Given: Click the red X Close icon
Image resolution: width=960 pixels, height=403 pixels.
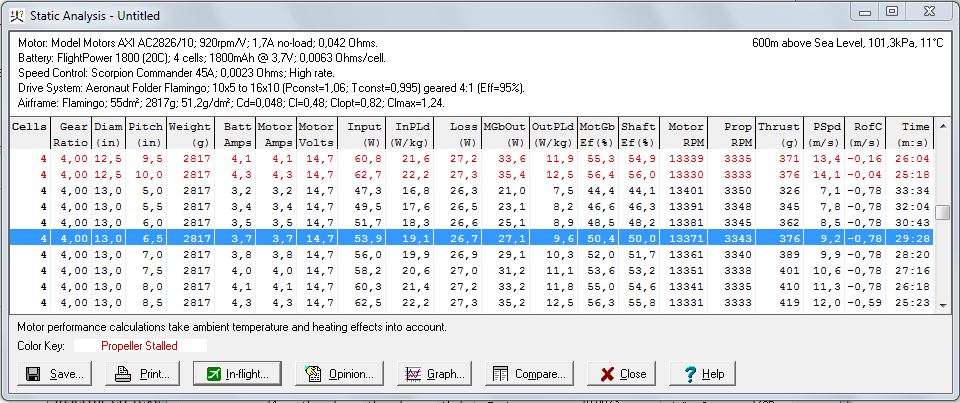Looking at the screenshot, I should pos(605,374).
